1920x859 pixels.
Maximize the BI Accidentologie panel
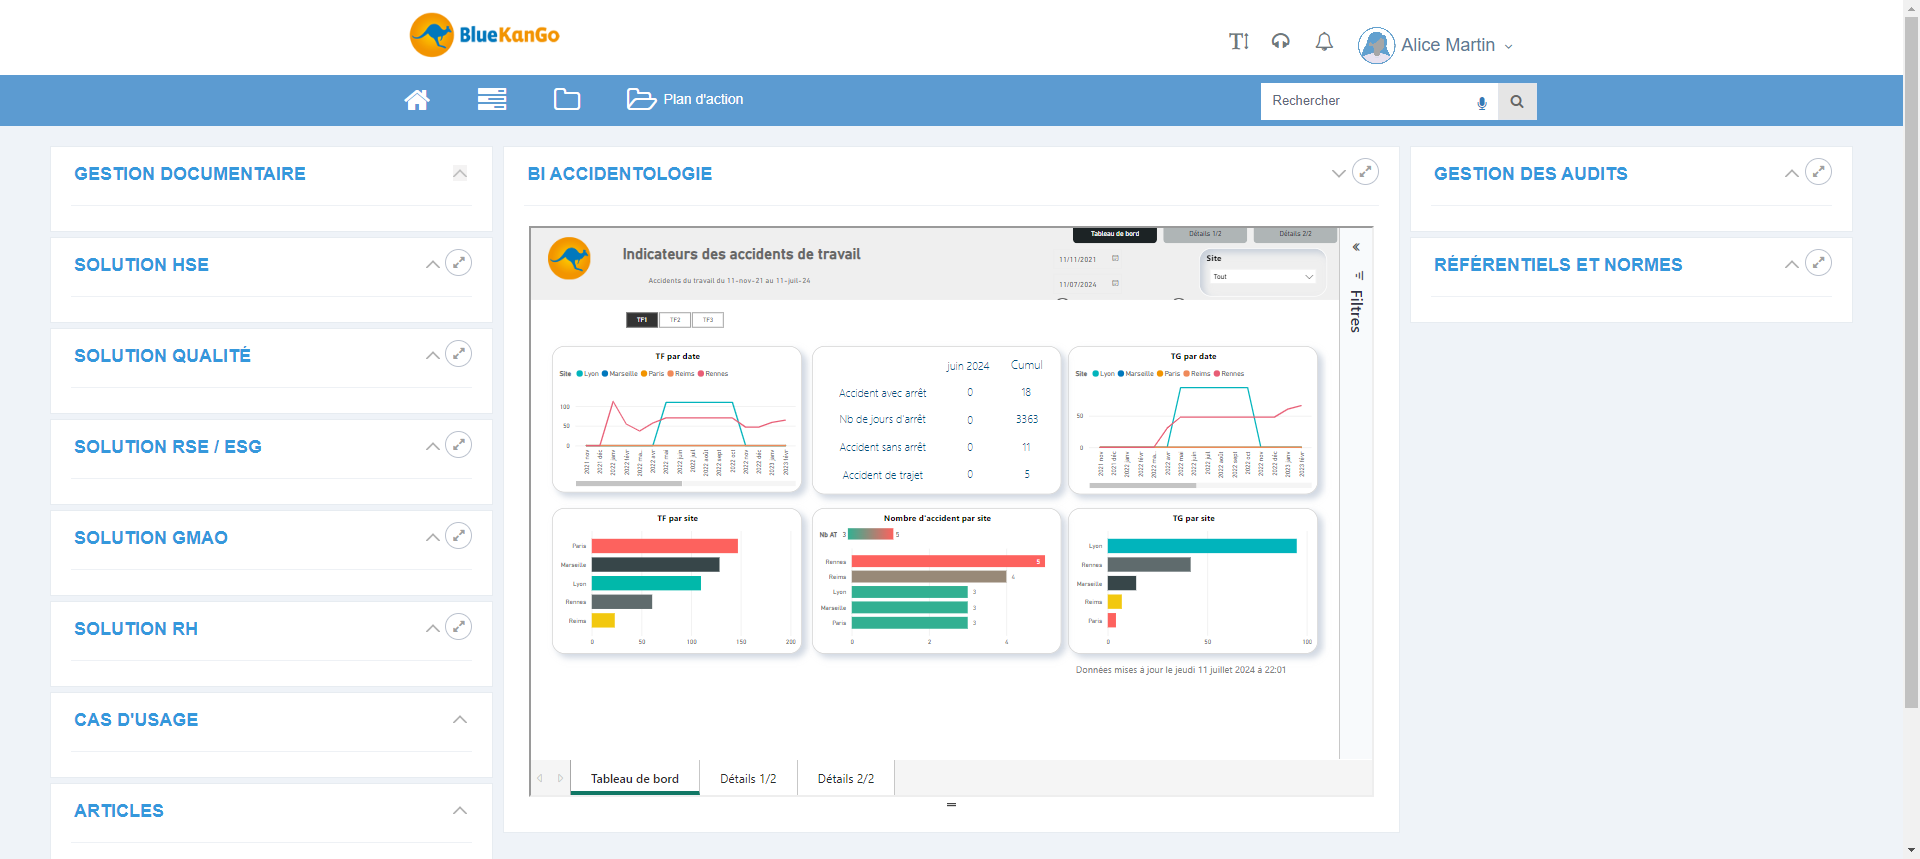[1365, 172]
